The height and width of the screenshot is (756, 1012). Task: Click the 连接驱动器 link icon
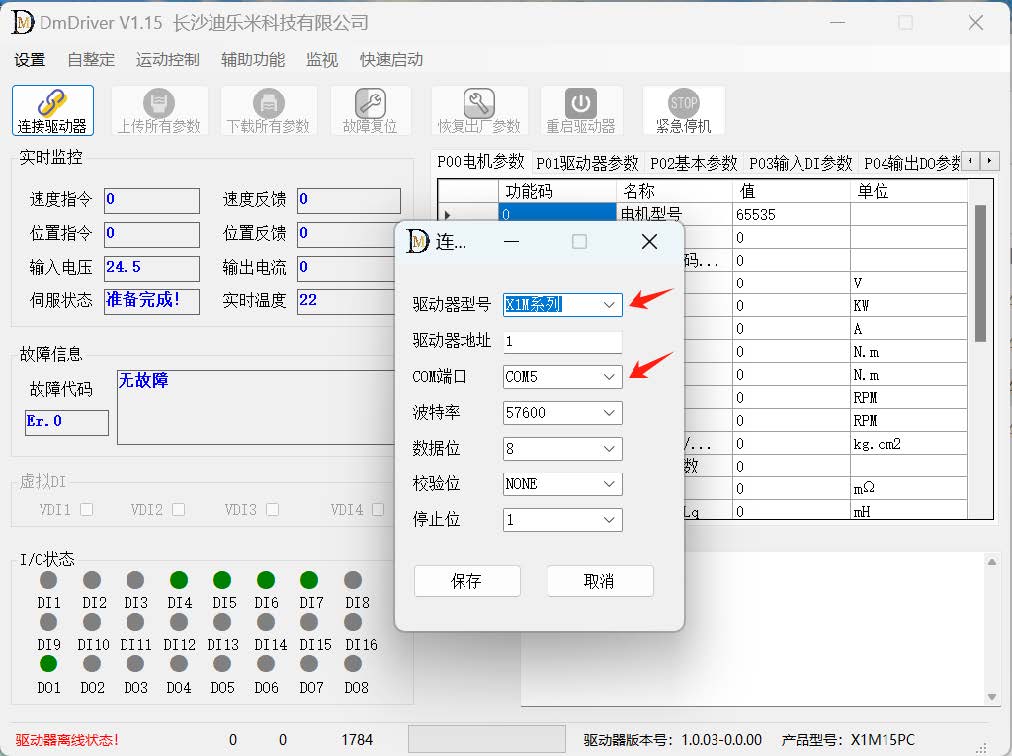point(52,103)
